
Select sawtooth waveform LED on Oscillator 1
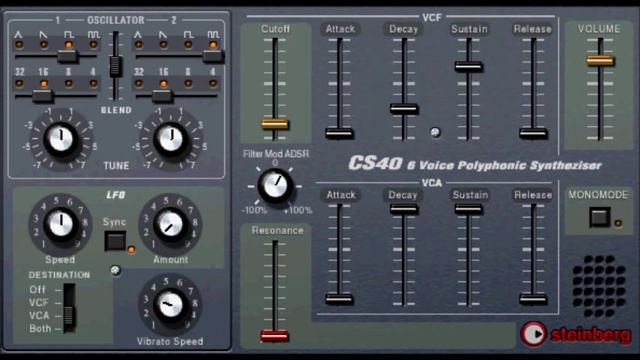44,44
